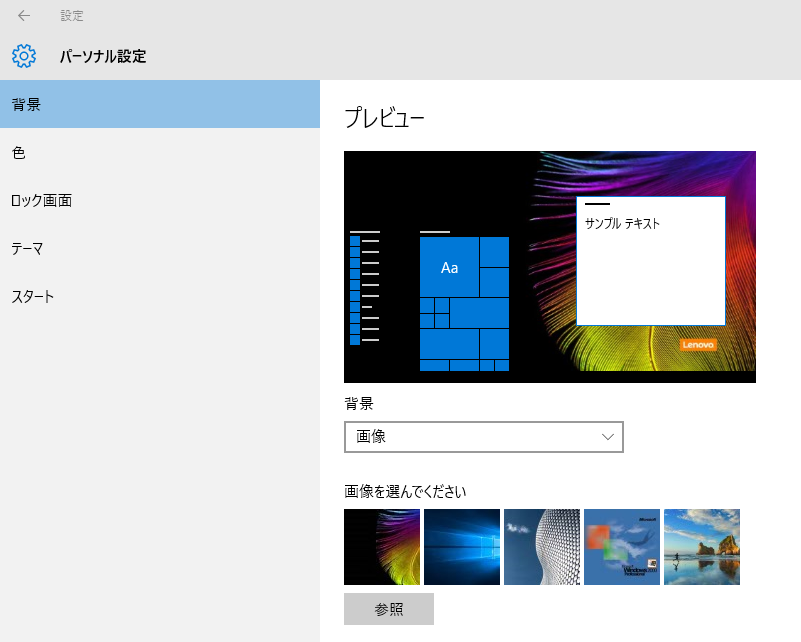The image size is (801, 642).
Task: Select the blue Windows 10 wallpaper thumbnail
Action: [461, 547]
